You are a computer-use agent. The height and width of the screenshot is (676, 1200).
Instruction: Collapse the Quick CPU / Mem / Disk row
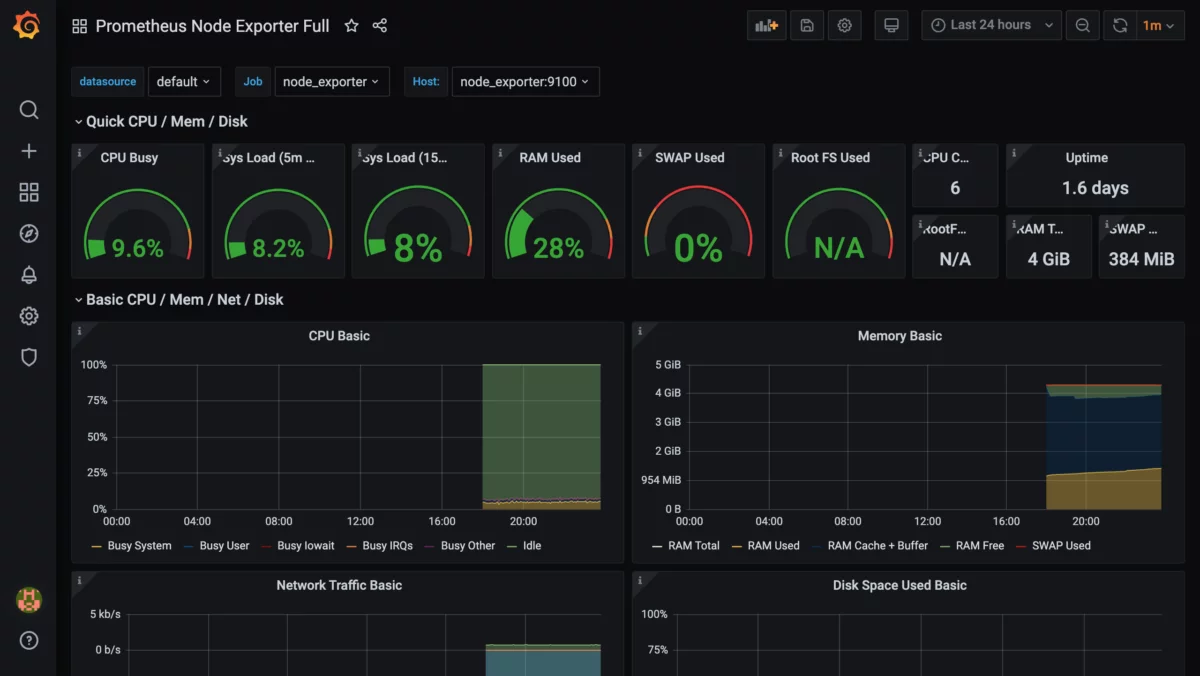click(165, 120)
